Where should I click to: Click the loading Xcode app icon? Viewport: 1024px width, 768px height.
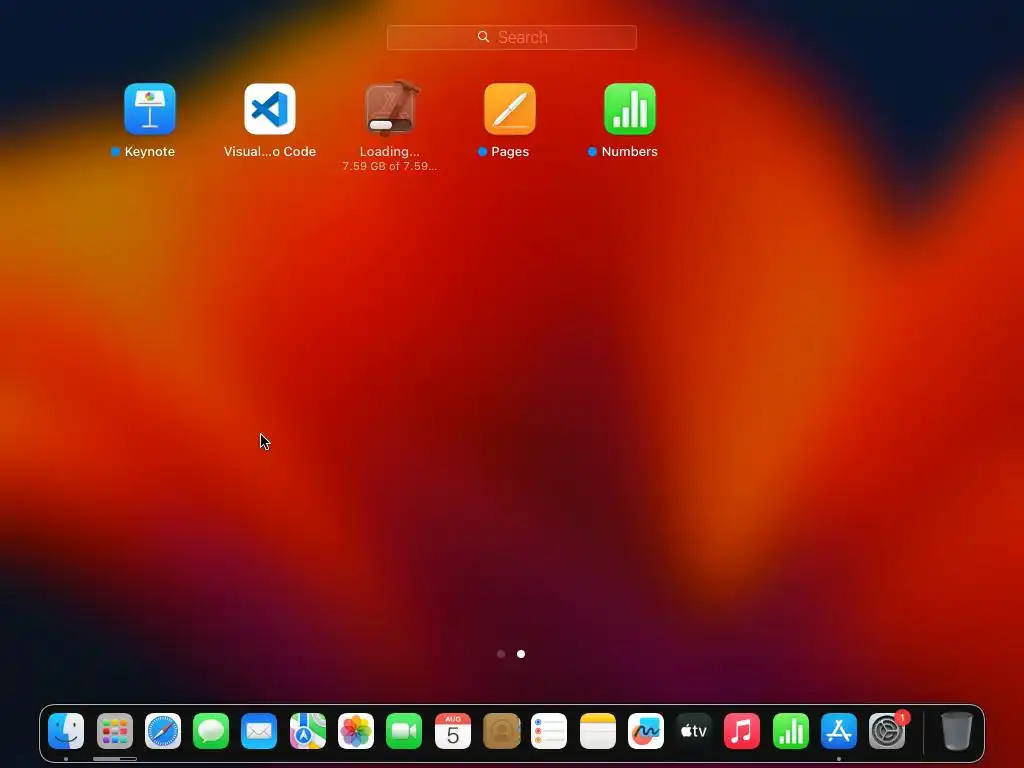(390, 108)
